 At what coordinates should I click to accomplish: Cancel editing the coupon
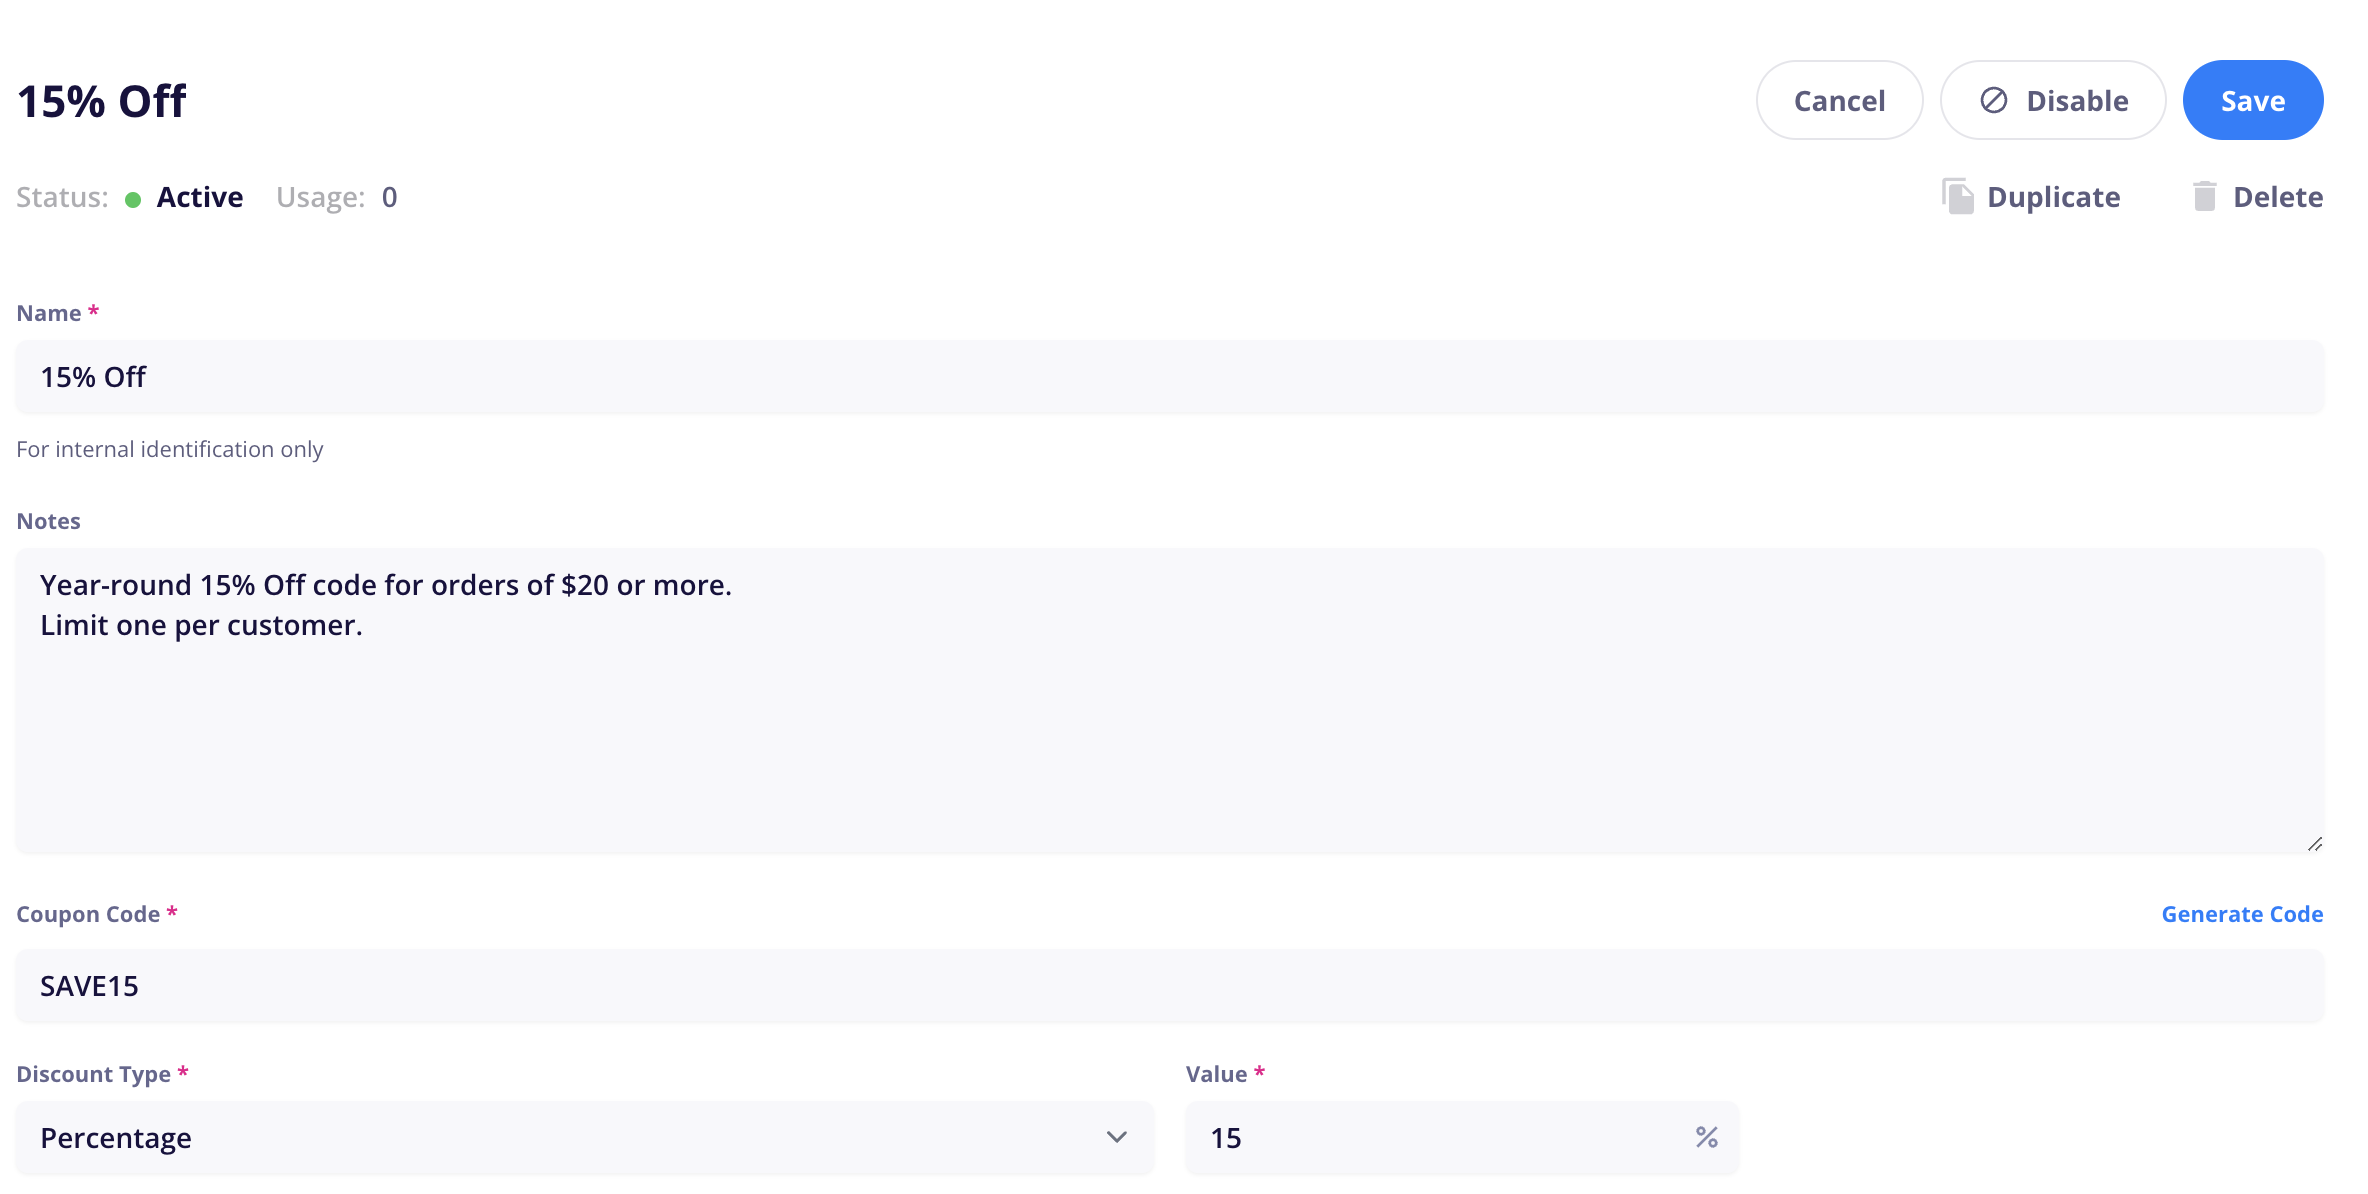click(1839, 100)
